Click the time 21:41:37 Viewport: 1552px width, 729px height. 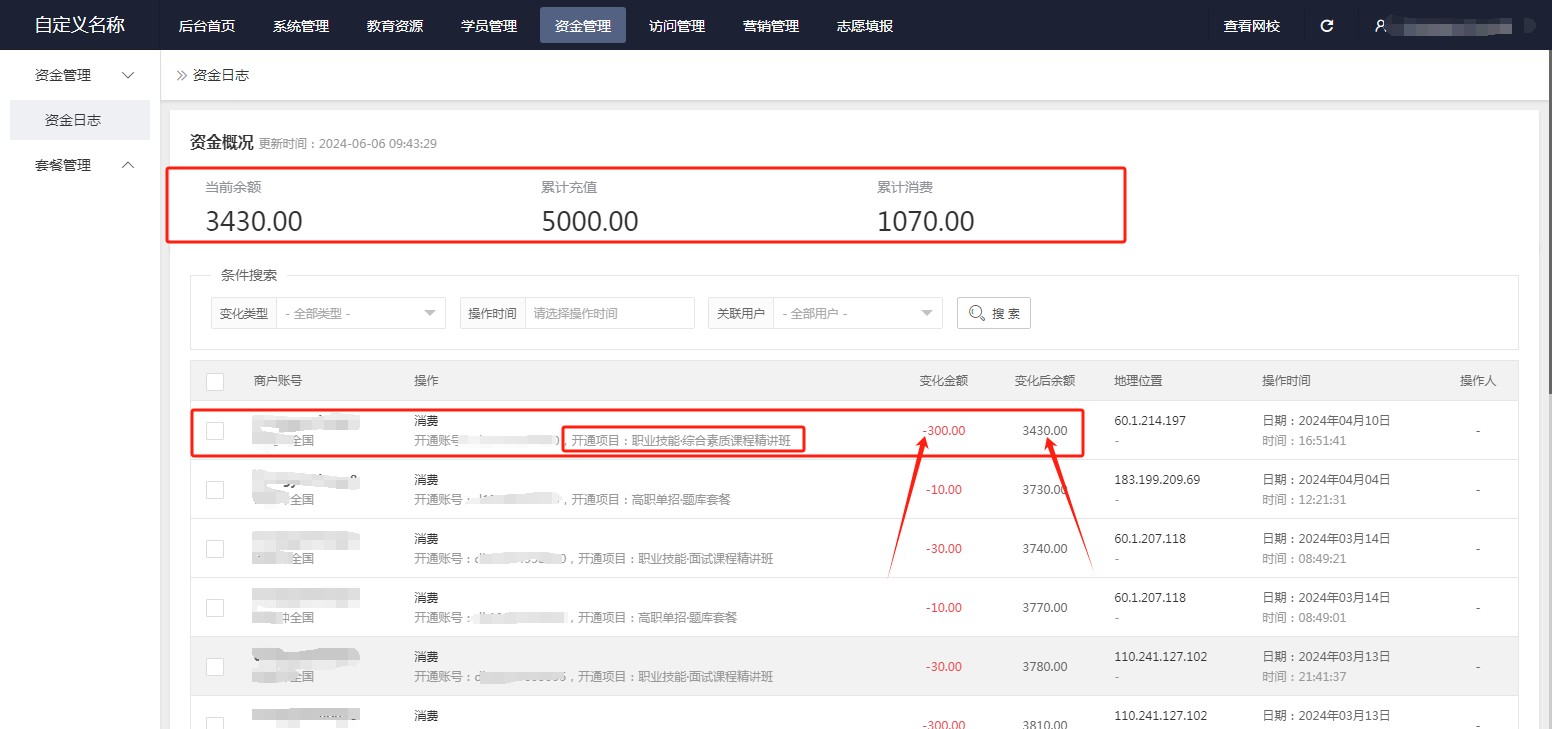pos(1322,677)
